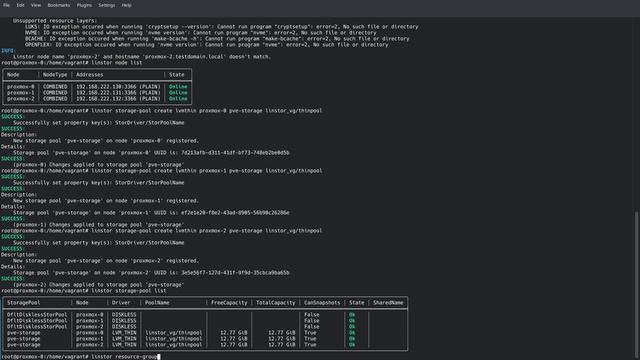The image size is (640, 360).
Task: Click DISKLESS driver in the proxmox-2 row
Action: pos(124,327)
